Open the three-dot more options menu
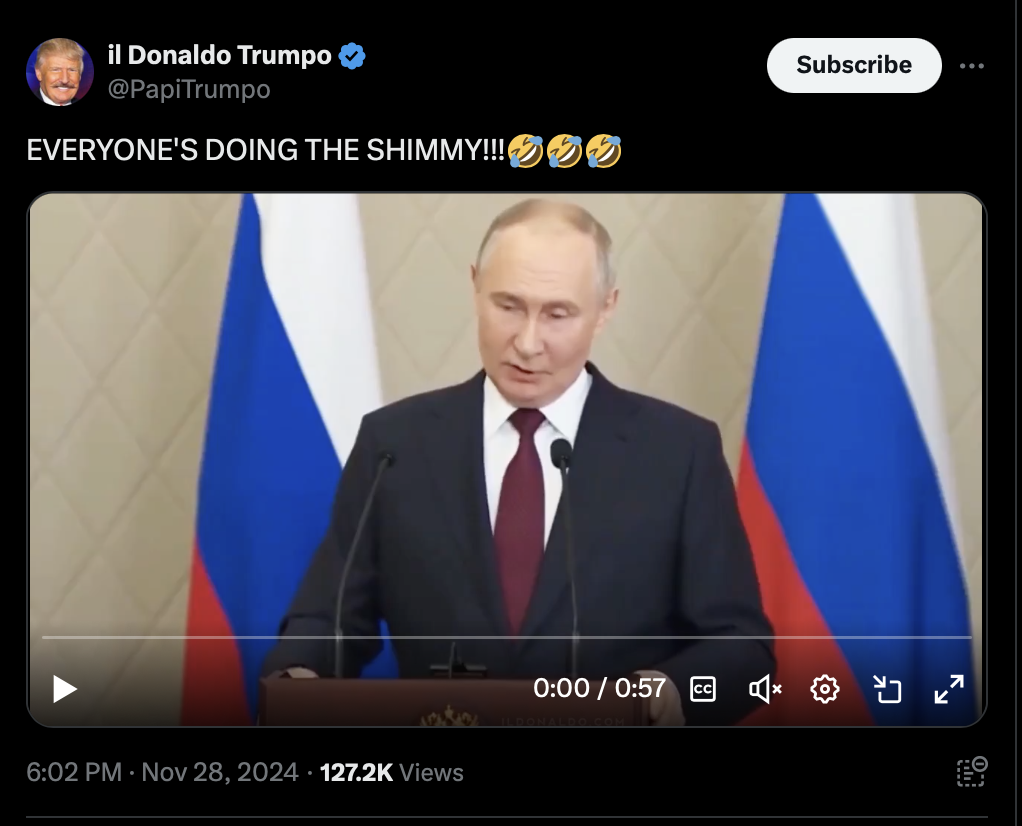The height and width of the screenshot is (826, 1022). (x=971, y=66)
